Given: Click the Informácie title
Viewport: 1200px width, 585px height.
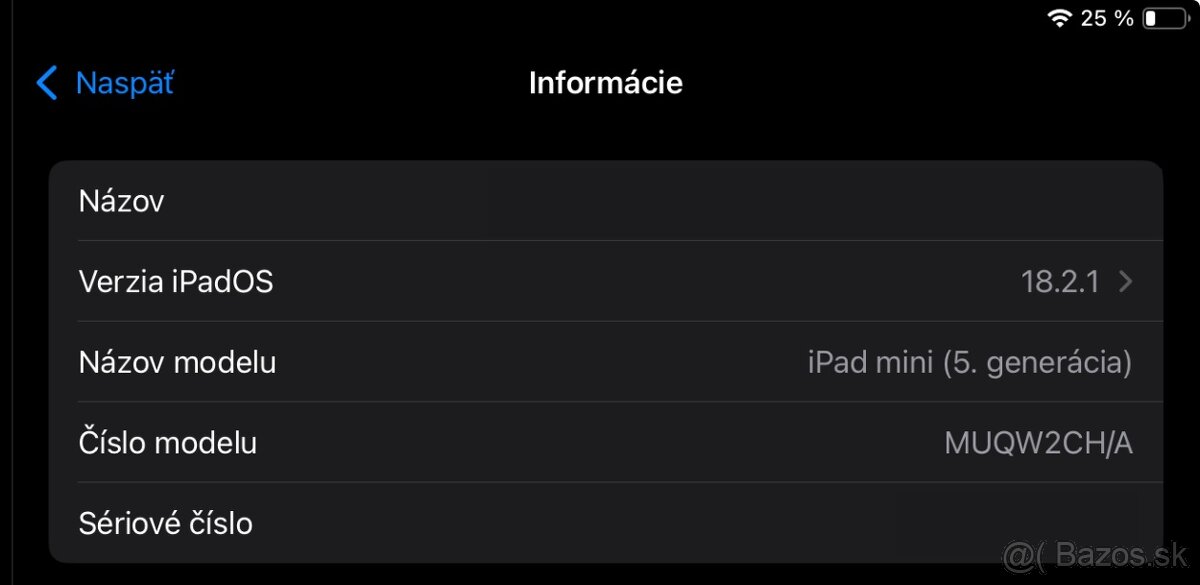Looking at the screenshot, I should 605,83.
